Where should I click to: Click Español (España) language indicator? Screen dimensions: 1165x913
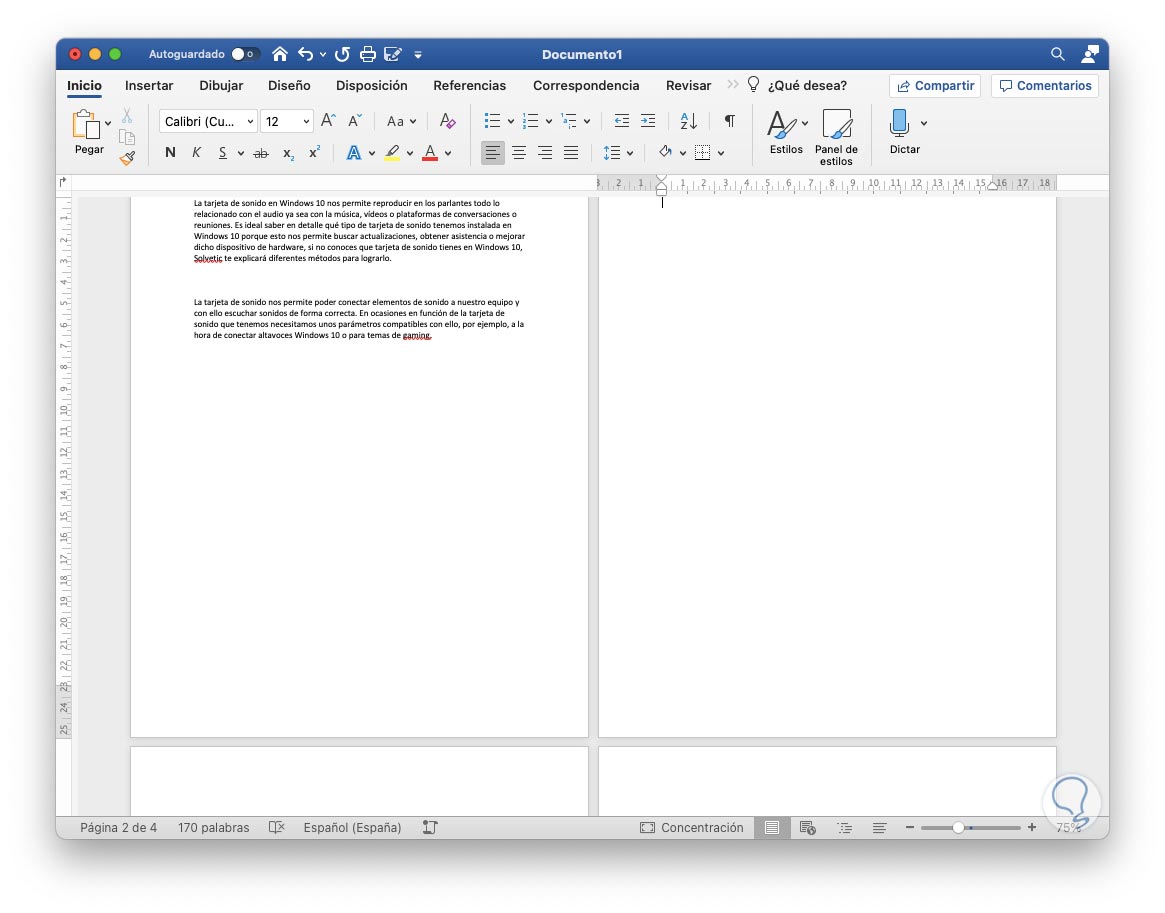point(352,828)
